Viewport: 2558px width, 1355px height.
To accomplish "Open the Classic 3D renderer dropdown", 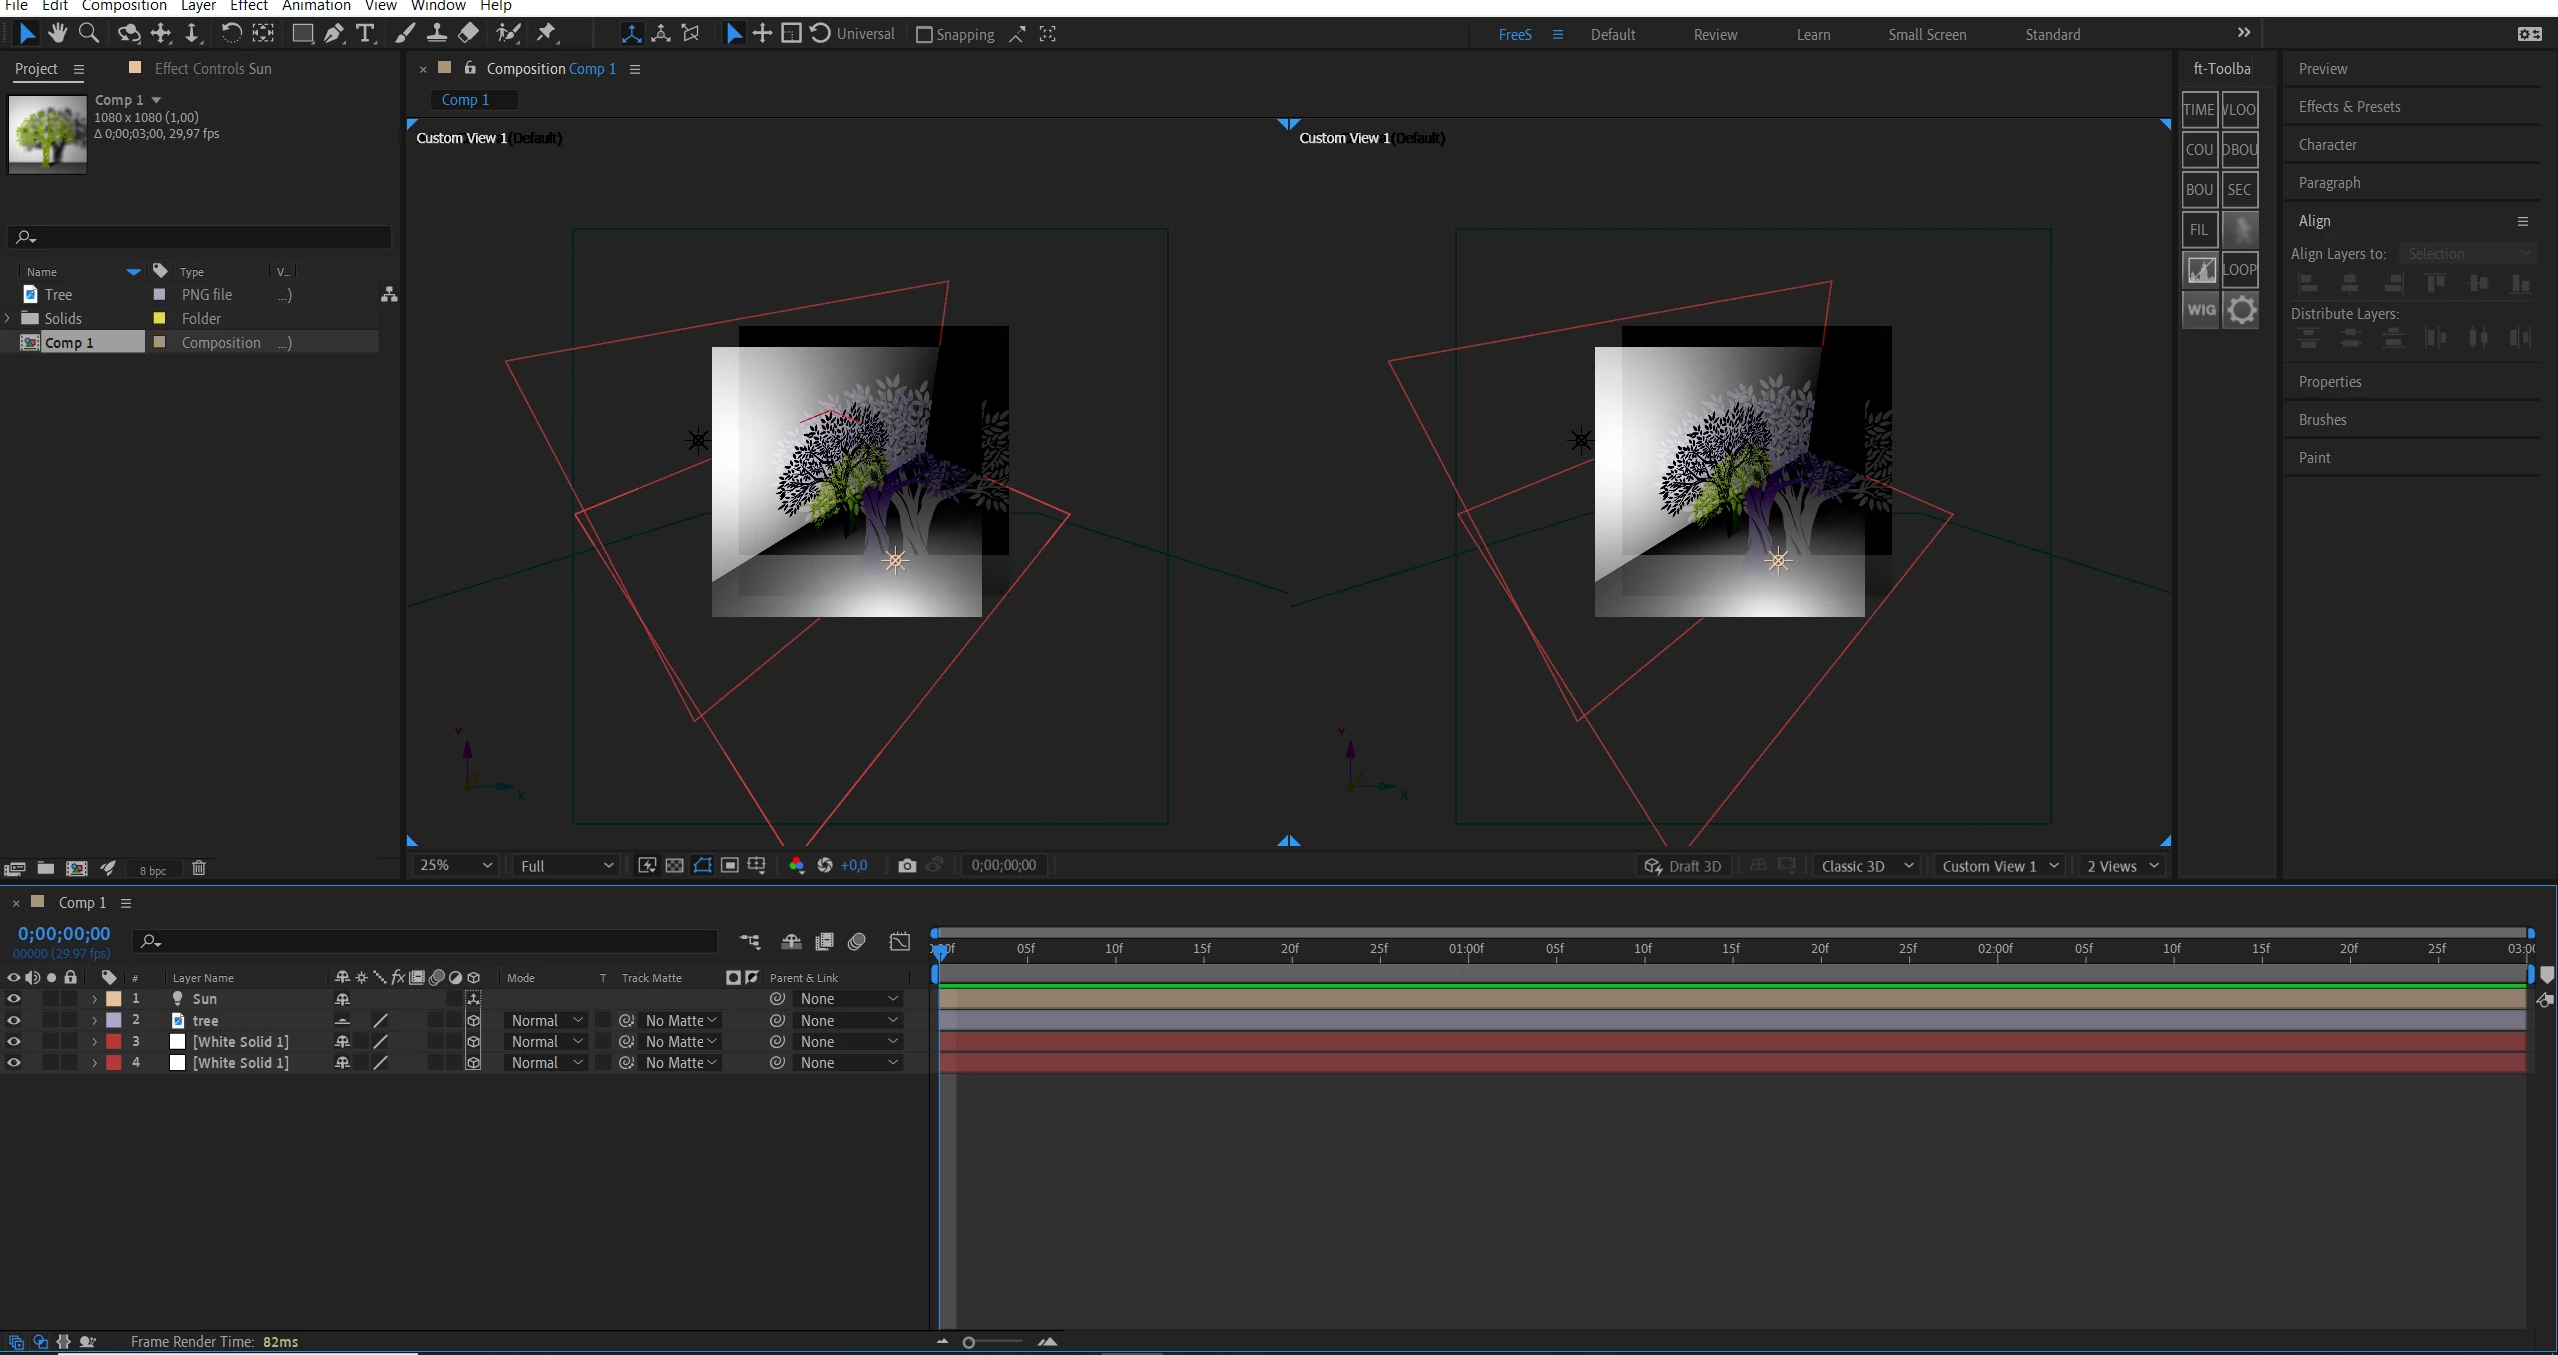I will pos(1866,867).
